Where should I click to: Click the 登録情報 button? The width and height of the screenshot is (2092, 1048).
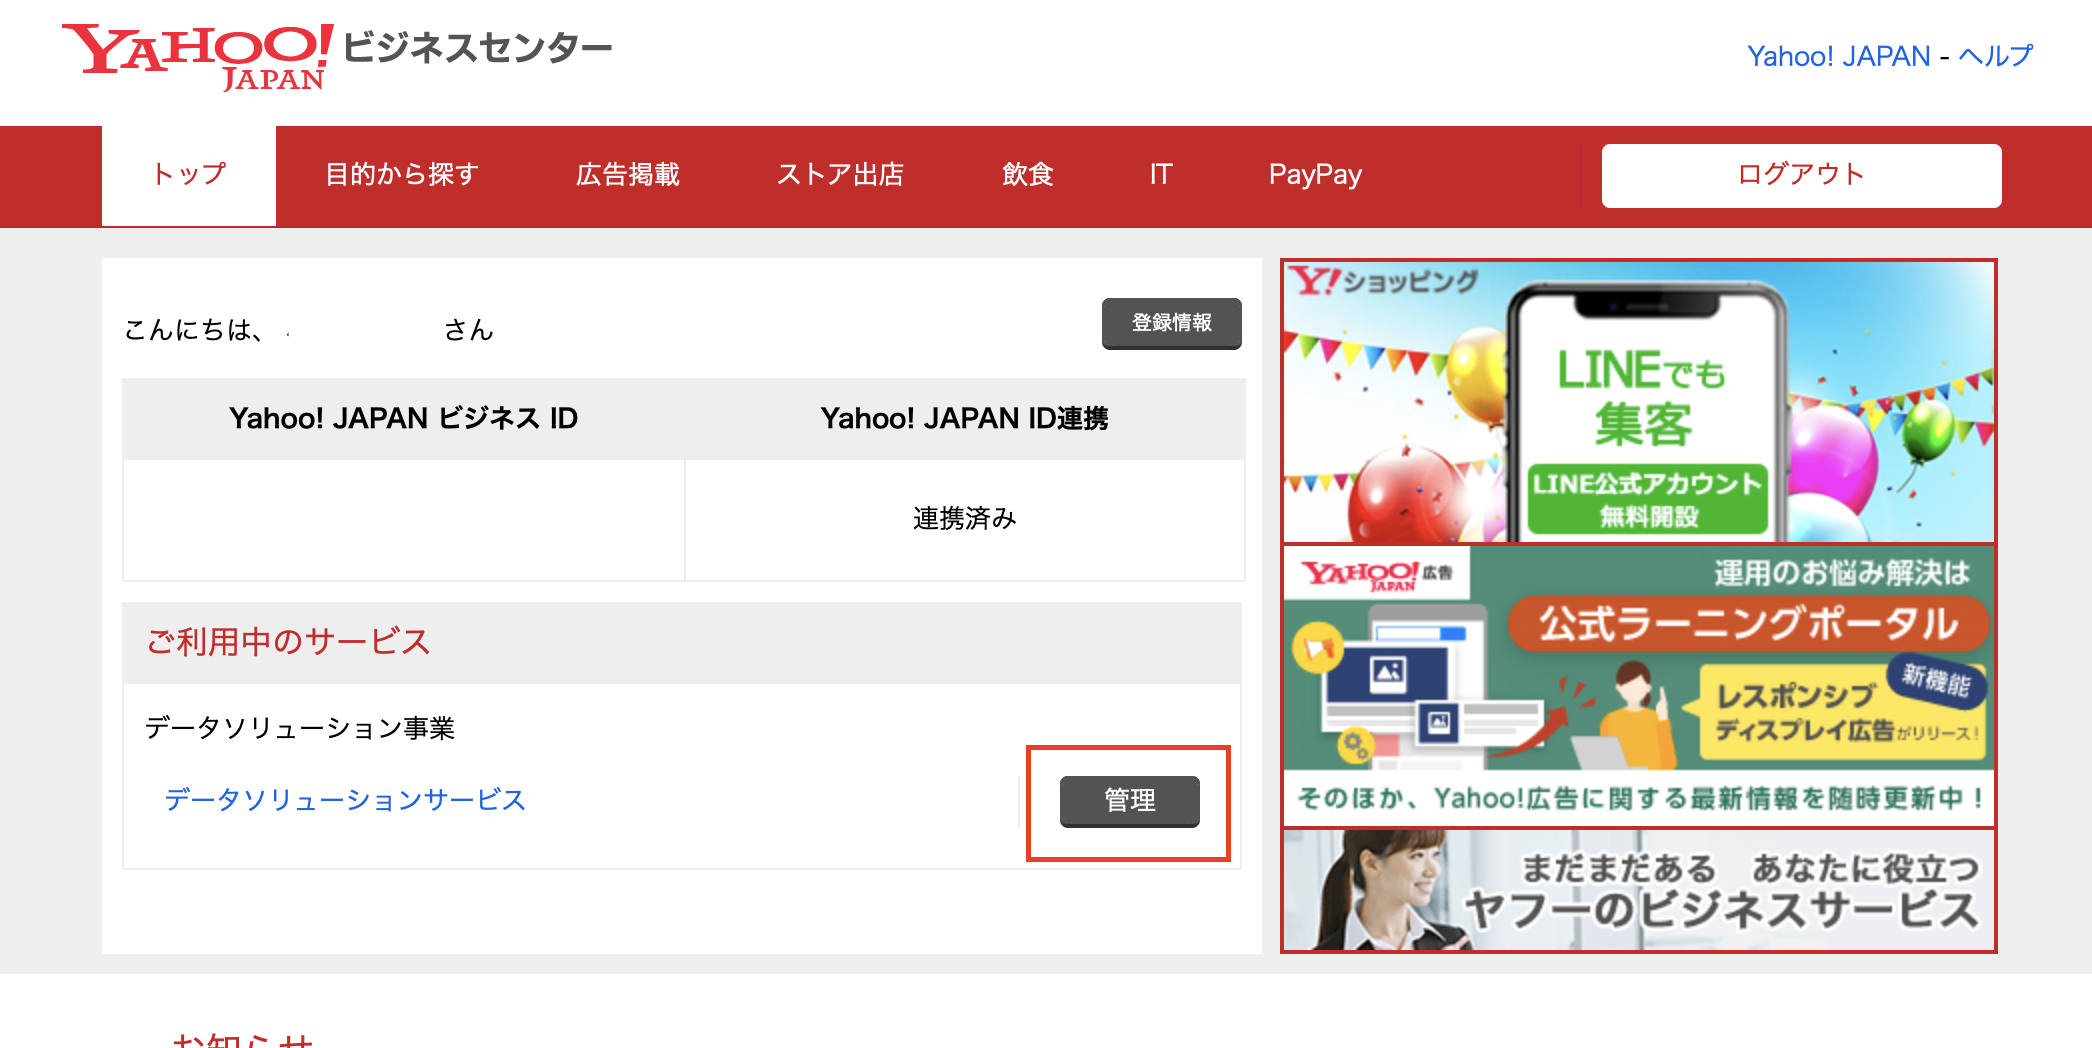(1171, 323)
